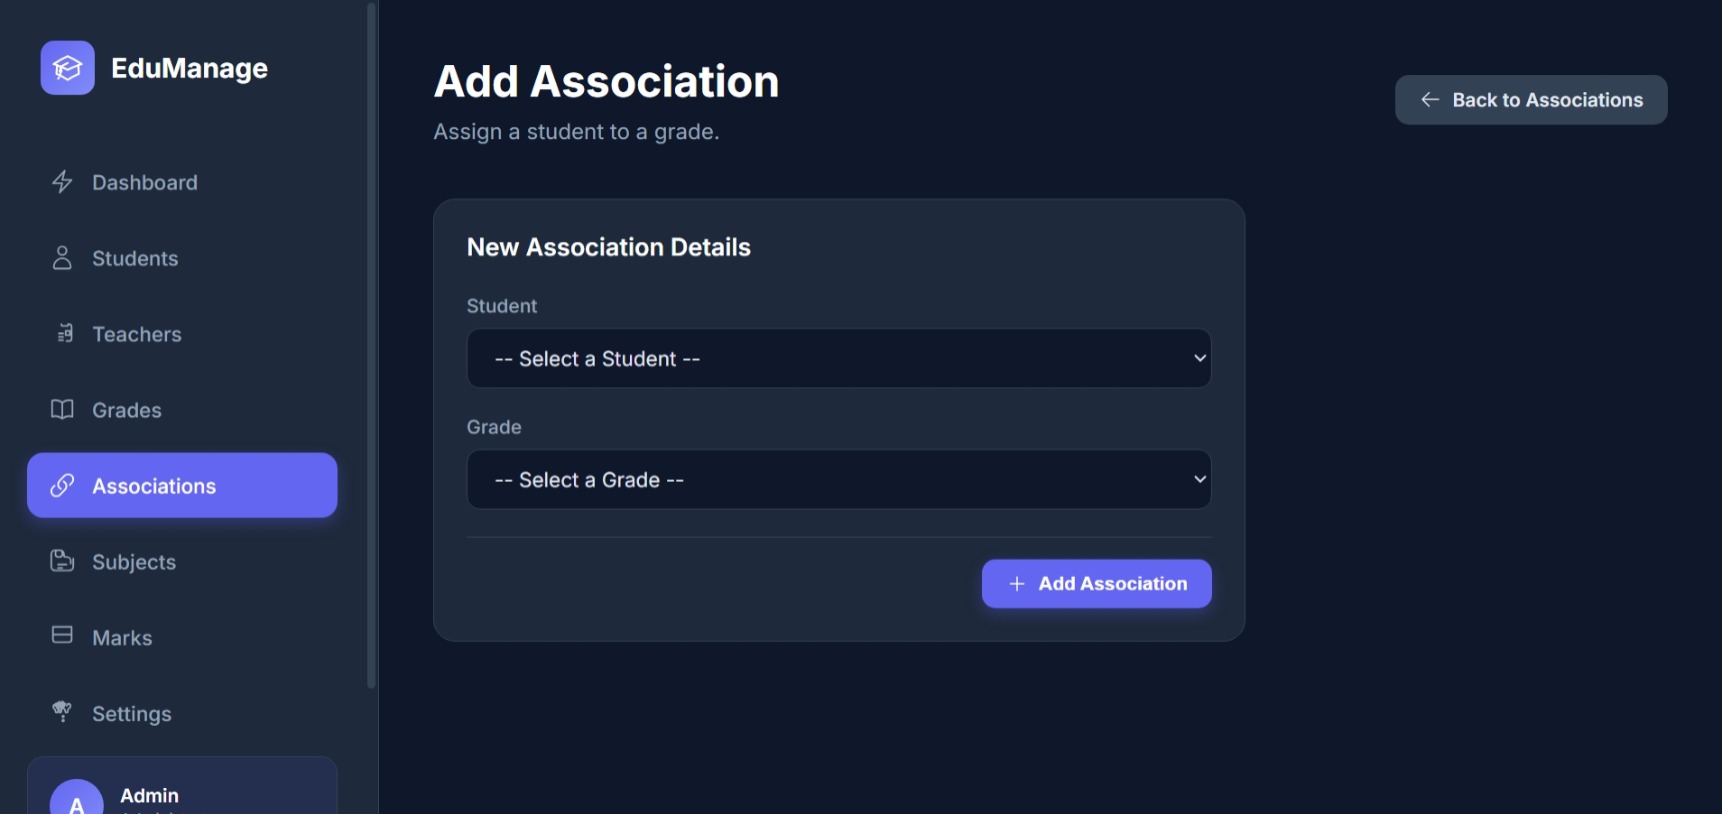Click the Marks sidebar icon

pyautogui.click(x=62, y=636)
